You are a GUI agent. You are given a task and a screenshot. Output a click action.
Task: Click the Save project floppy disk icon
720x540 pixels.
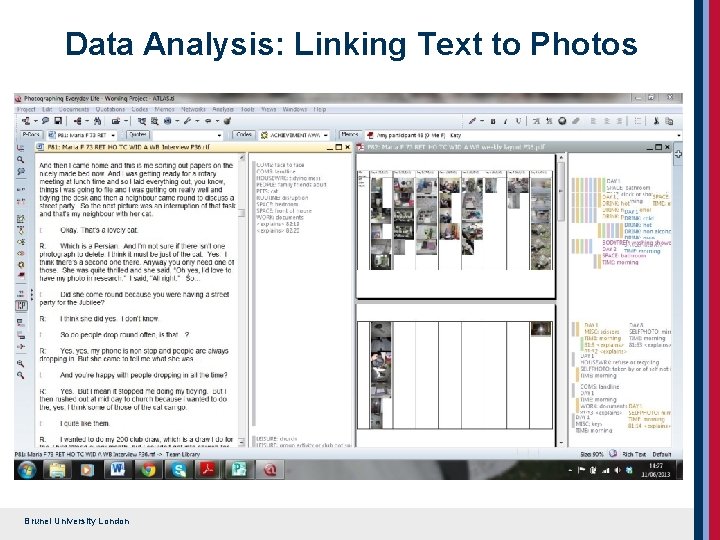point(58,121)
